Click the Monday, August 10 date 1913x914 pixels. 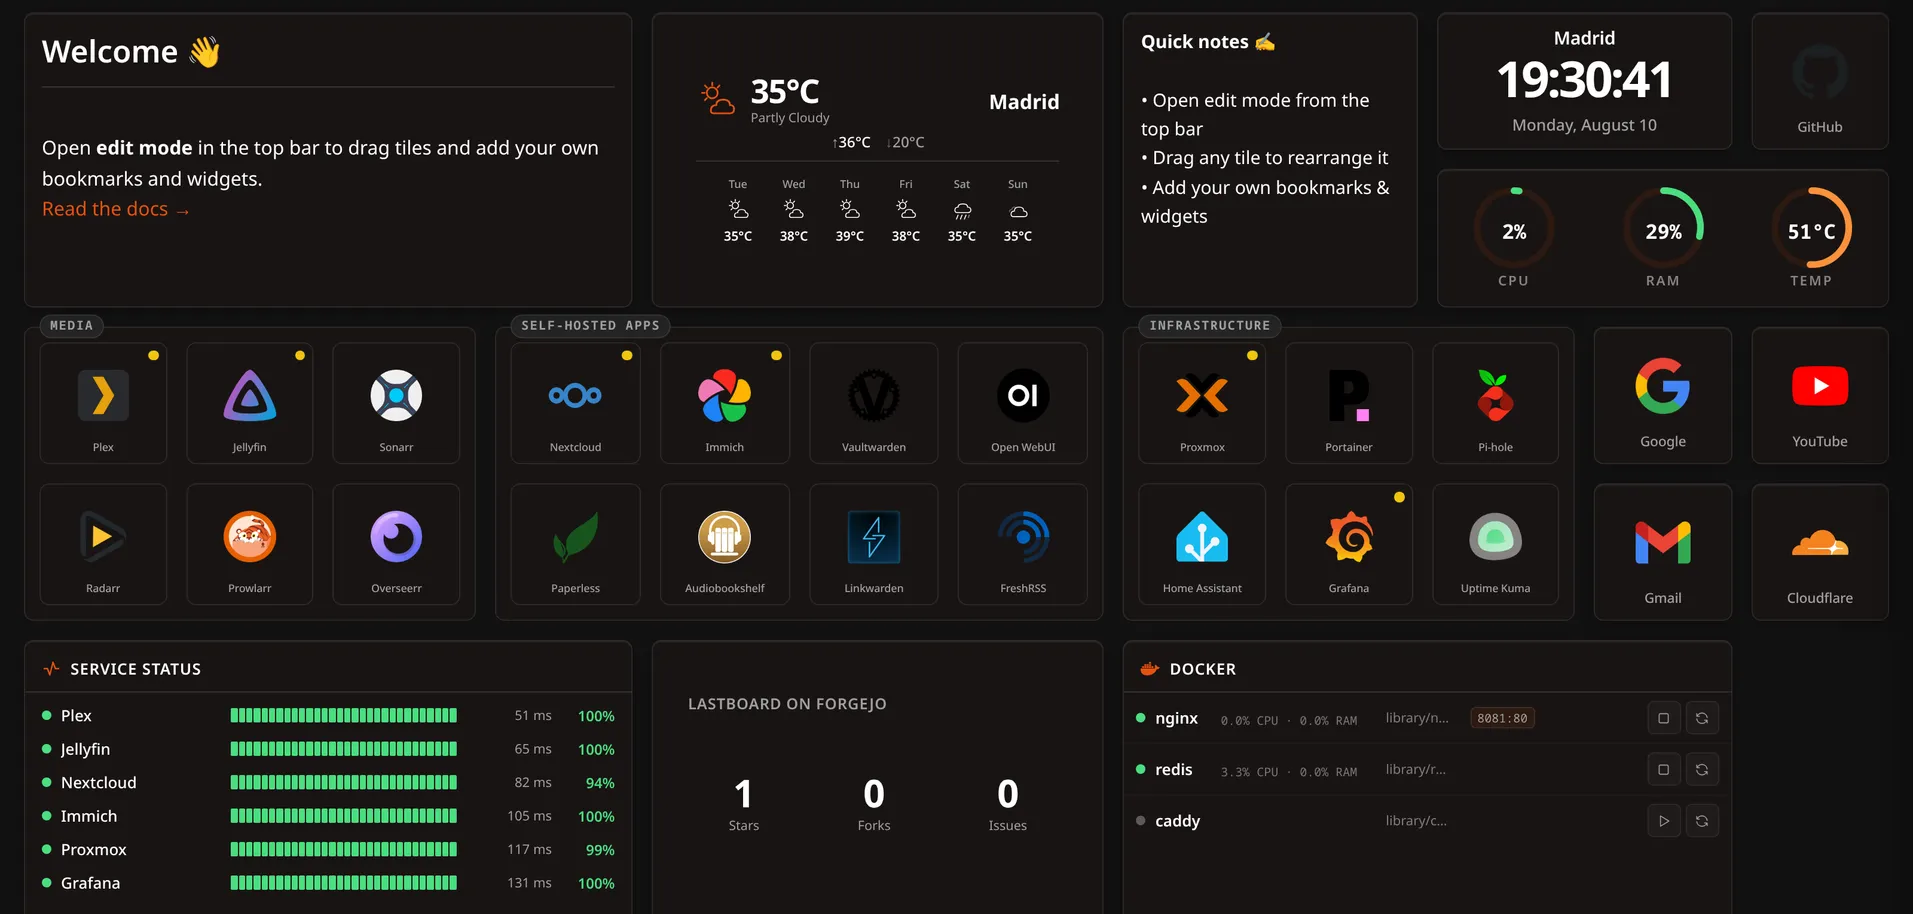click(x=1584, y=125)
